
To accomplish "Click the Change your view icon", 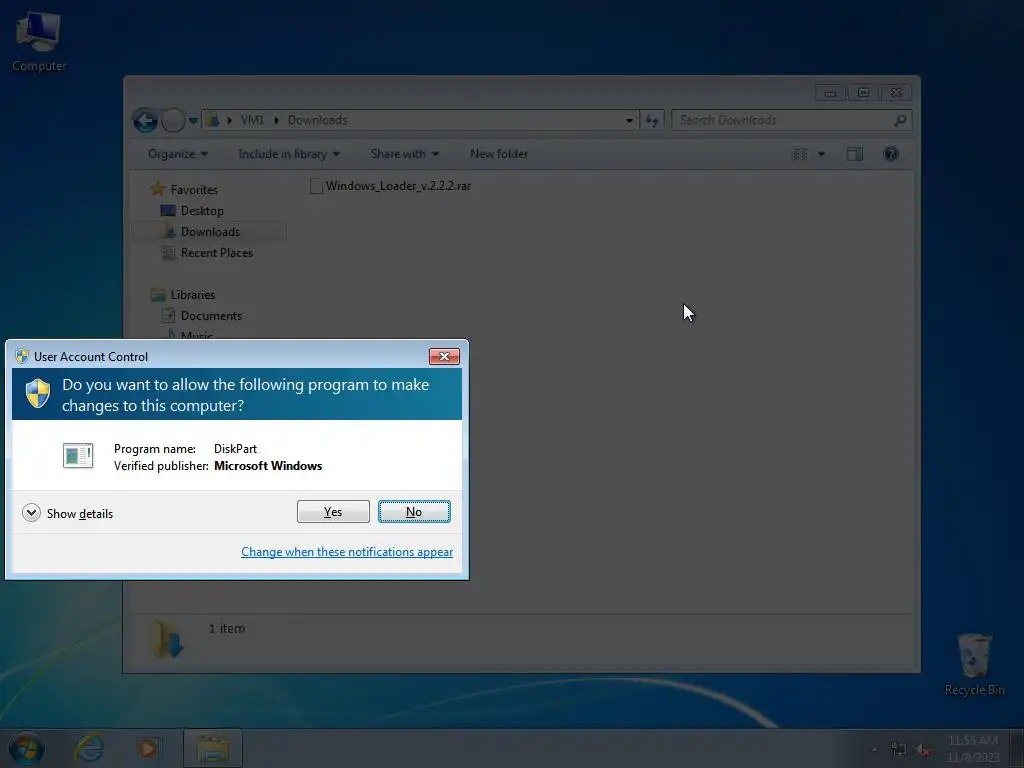I will 799,154.
